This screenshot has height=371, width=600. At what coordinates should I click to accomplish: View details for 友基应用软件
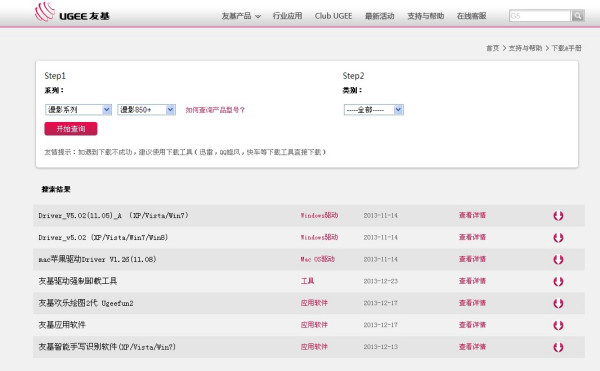tap(472, 325)
